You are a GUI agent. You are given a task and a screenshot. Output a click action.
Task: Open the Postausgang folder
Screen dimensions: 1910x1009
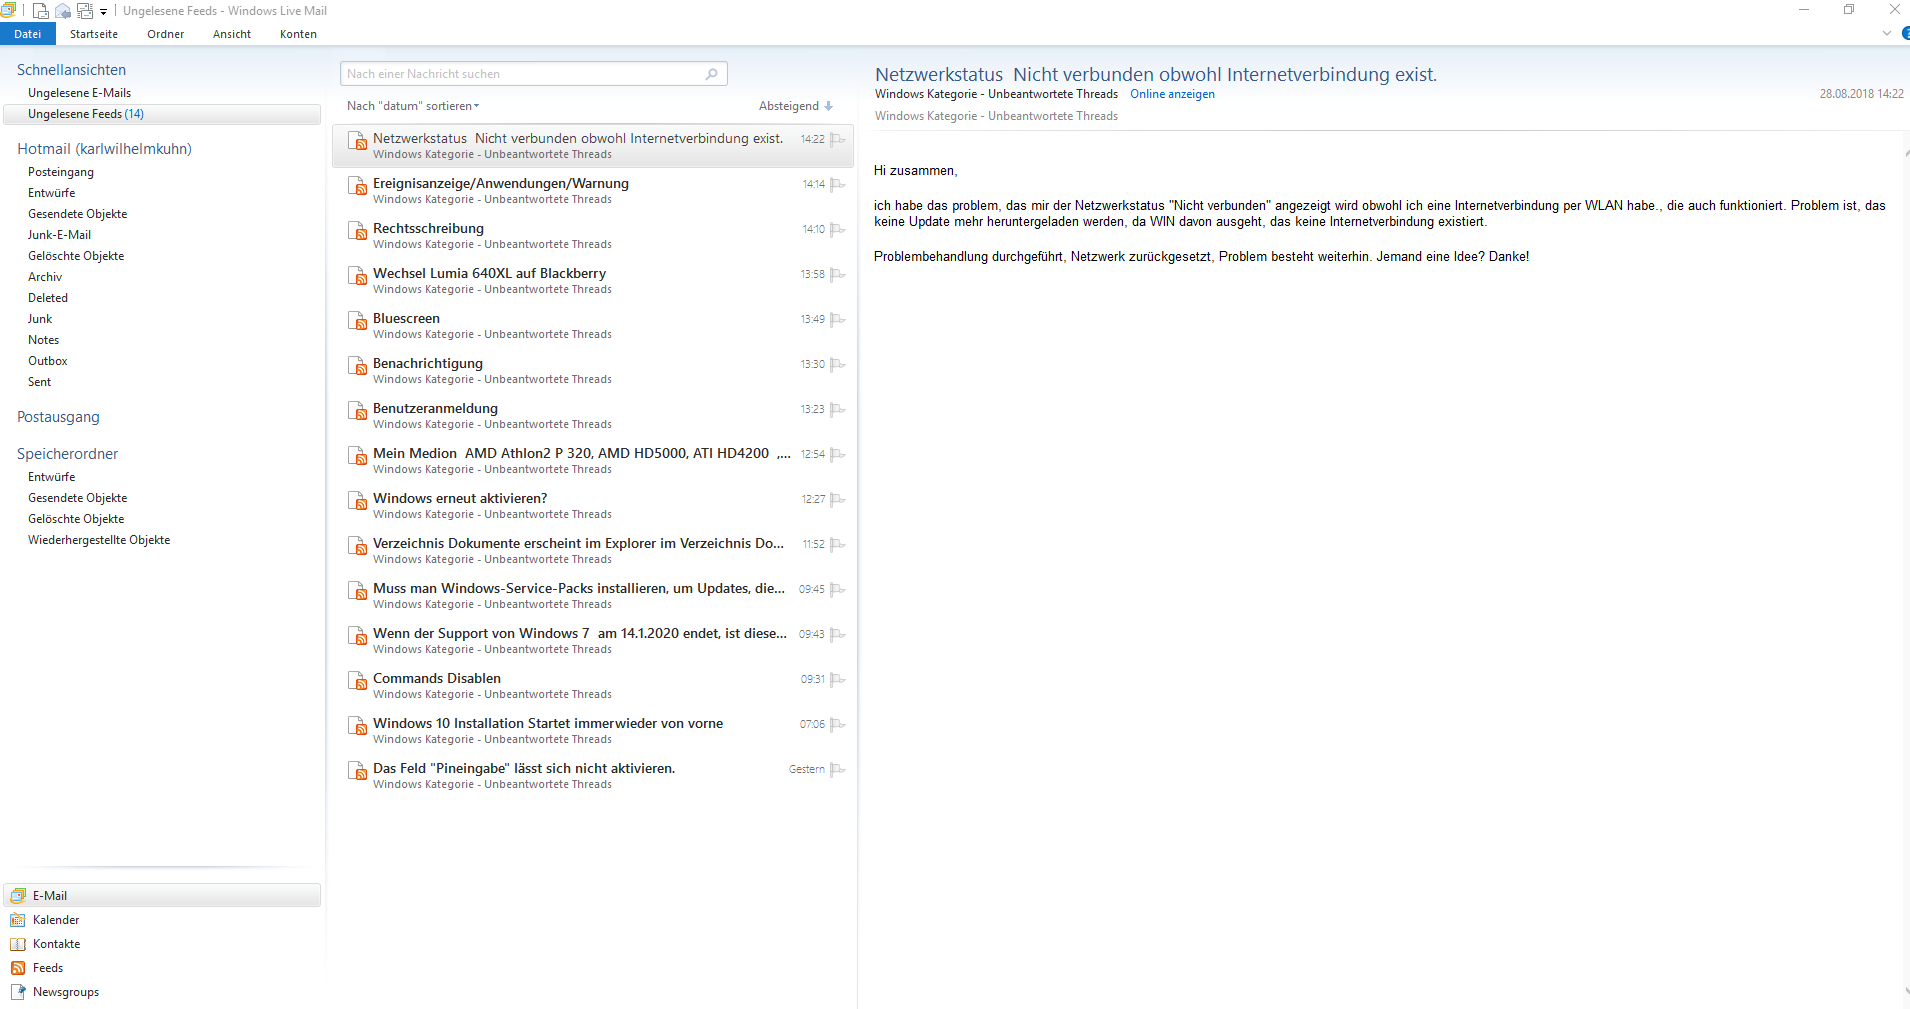tap(58, 417)
